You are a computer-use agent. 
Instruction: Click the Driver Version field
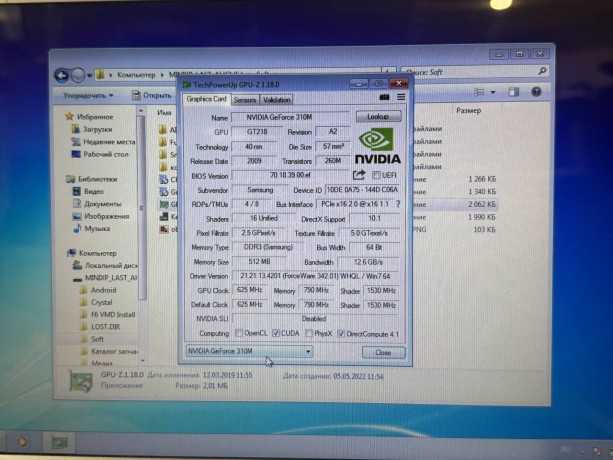pos(315,276)
